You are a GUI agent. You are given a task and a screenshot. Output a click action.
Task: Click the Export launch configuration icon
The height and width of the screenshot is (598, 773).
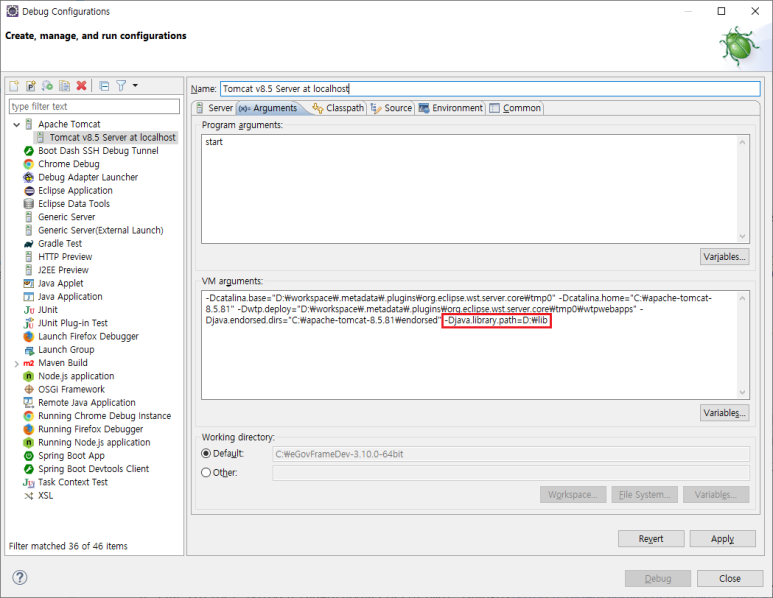47,86
